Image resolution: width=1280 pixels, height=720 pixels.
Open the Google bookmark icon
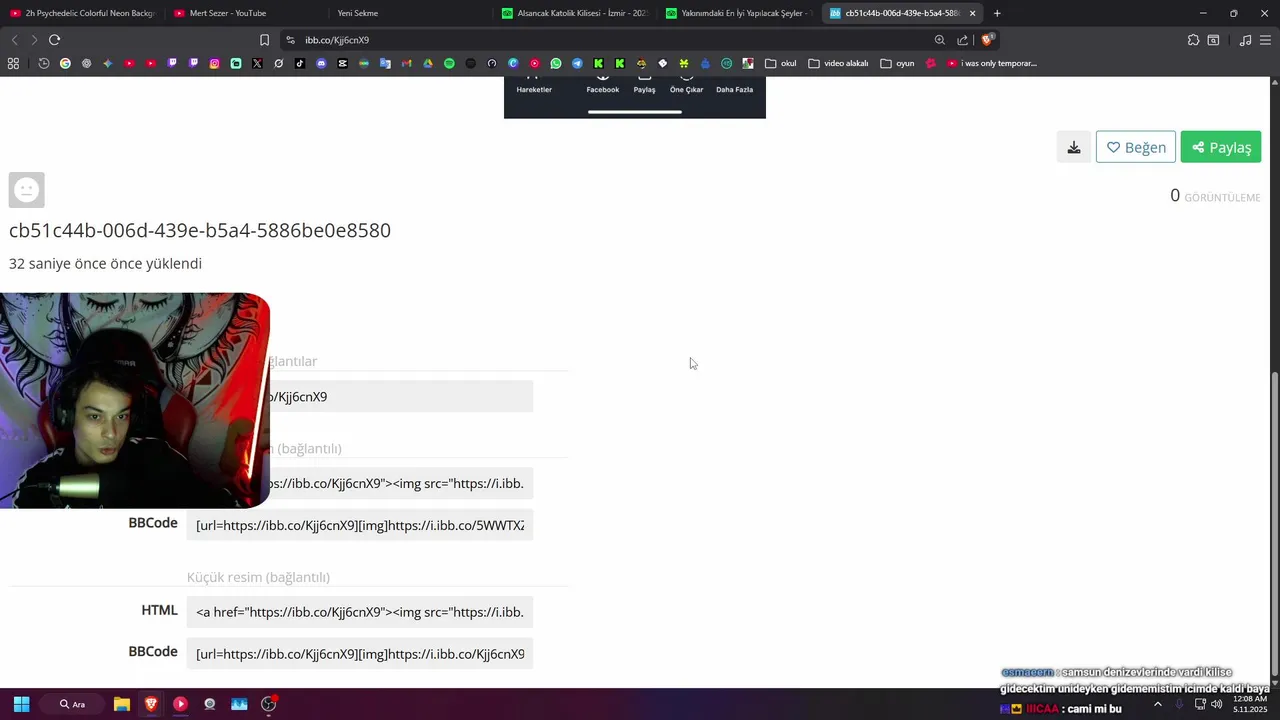65,63
